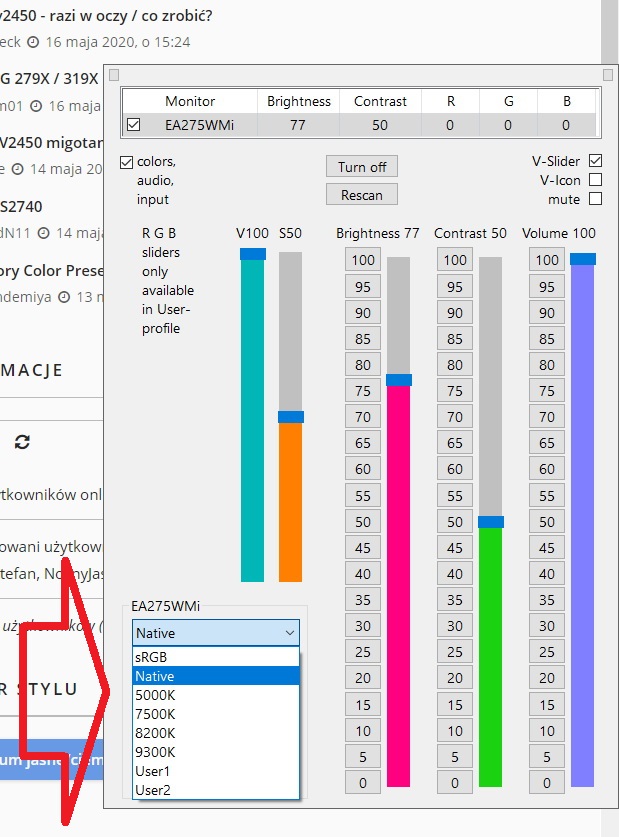Image resolution: width=619 pixels, height=837 pixels.
Task: Toggle the colors, audio, input checkbox
Action: [x=126, y=162]
